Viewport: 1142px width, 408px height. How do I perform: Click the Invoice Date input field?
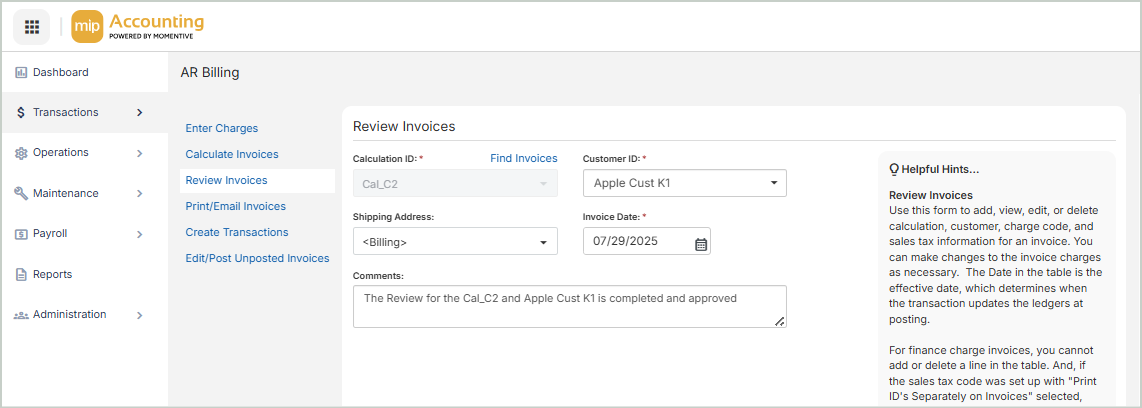coord(638,242)
